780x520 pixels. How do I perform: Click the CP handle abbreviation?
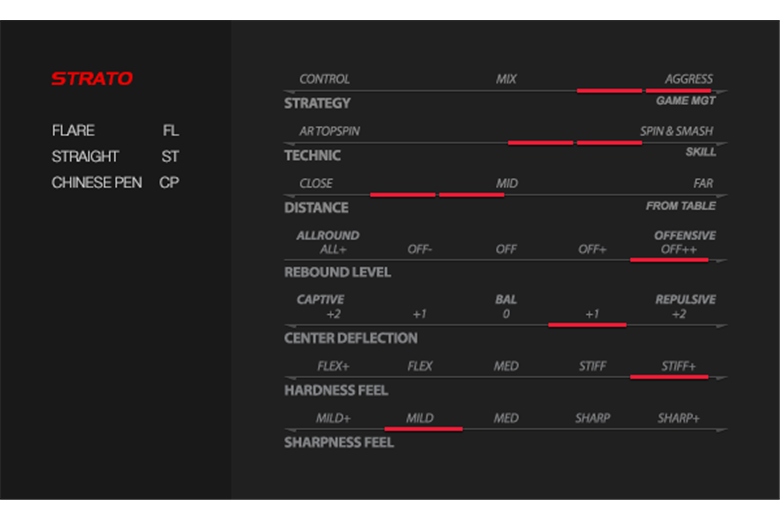click(169, 183)
